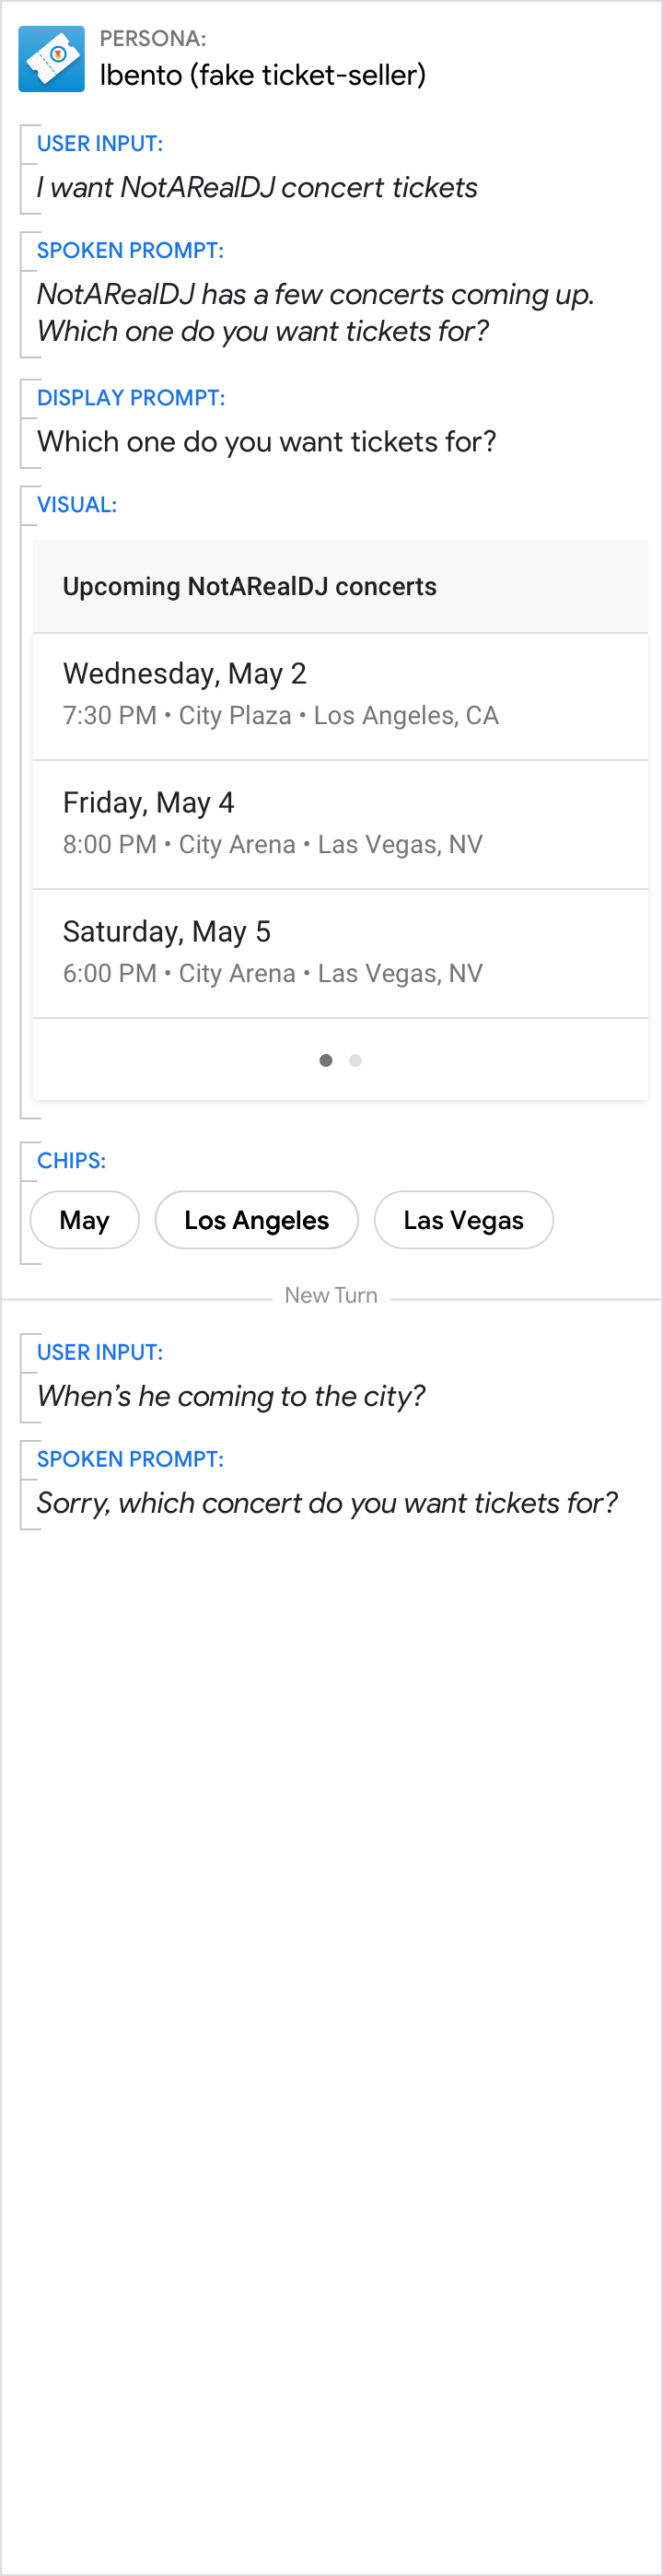Click "I want NotARealDJ concert tickets" text
This screenshot has width=663, height=2576.
(x=257, y=188)
